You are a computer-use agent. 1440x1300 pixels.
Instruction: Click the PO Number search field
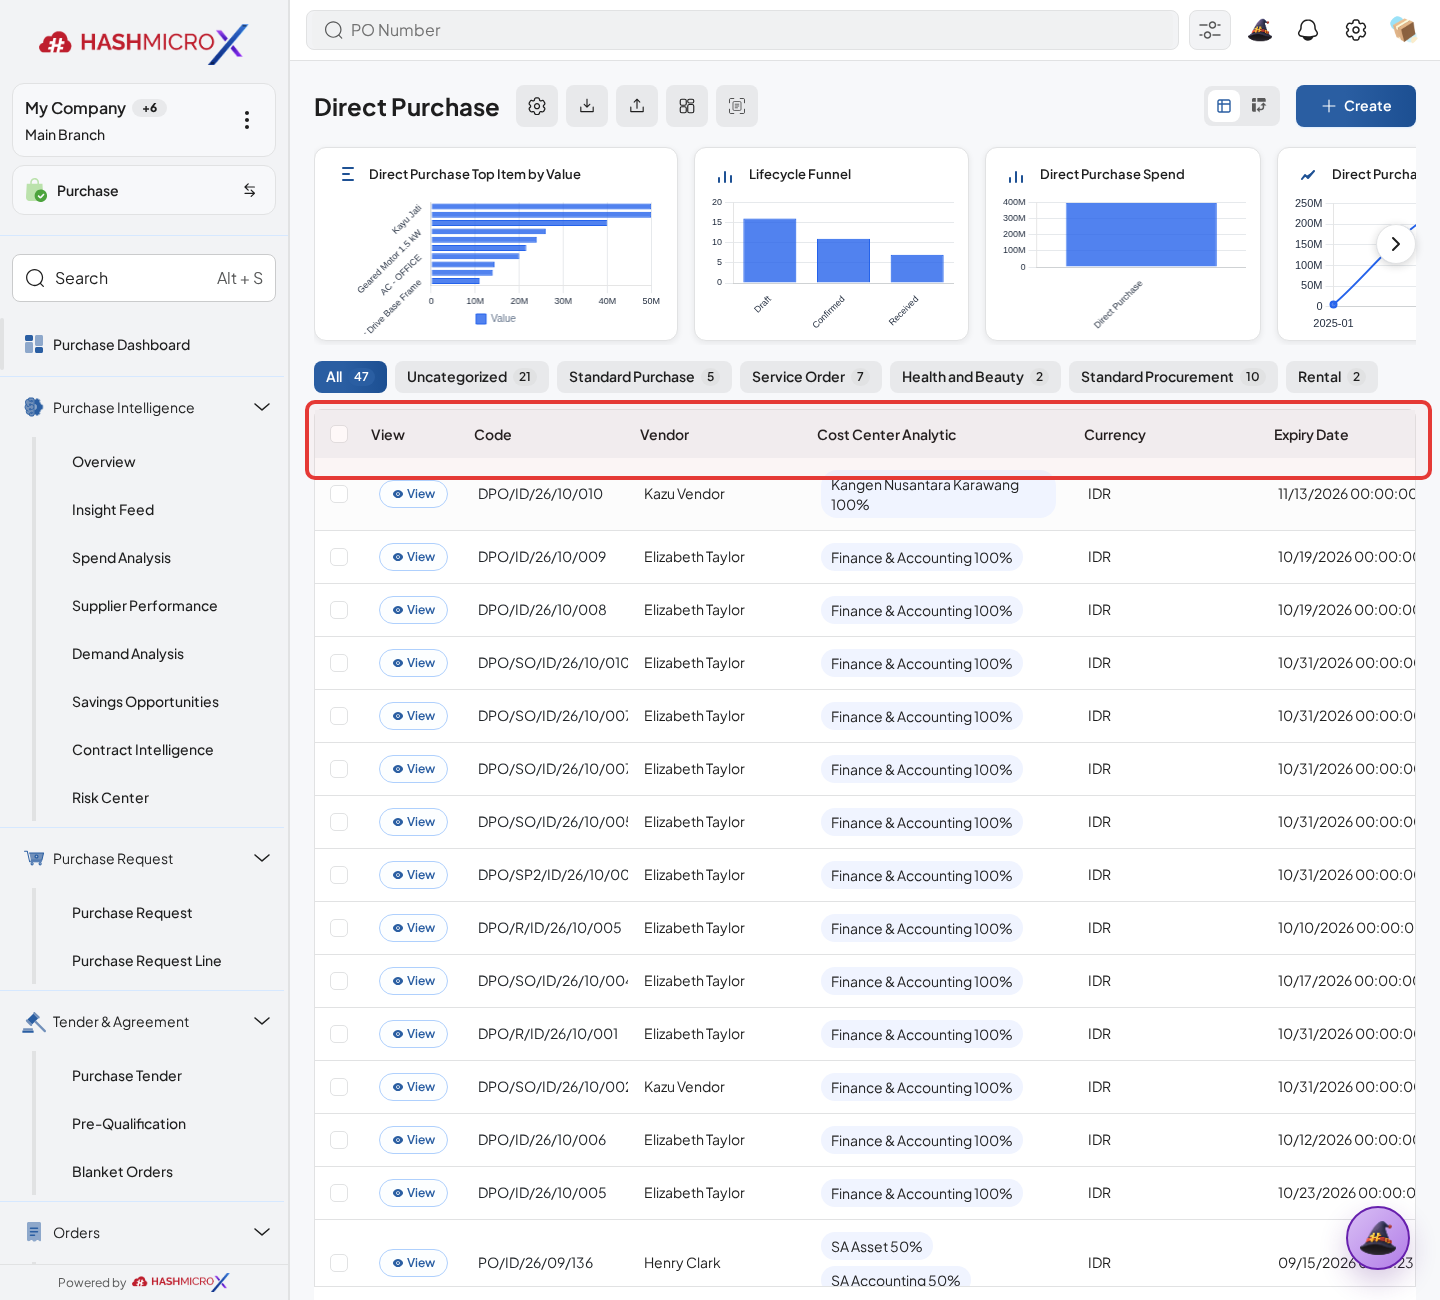coord(742,30)
